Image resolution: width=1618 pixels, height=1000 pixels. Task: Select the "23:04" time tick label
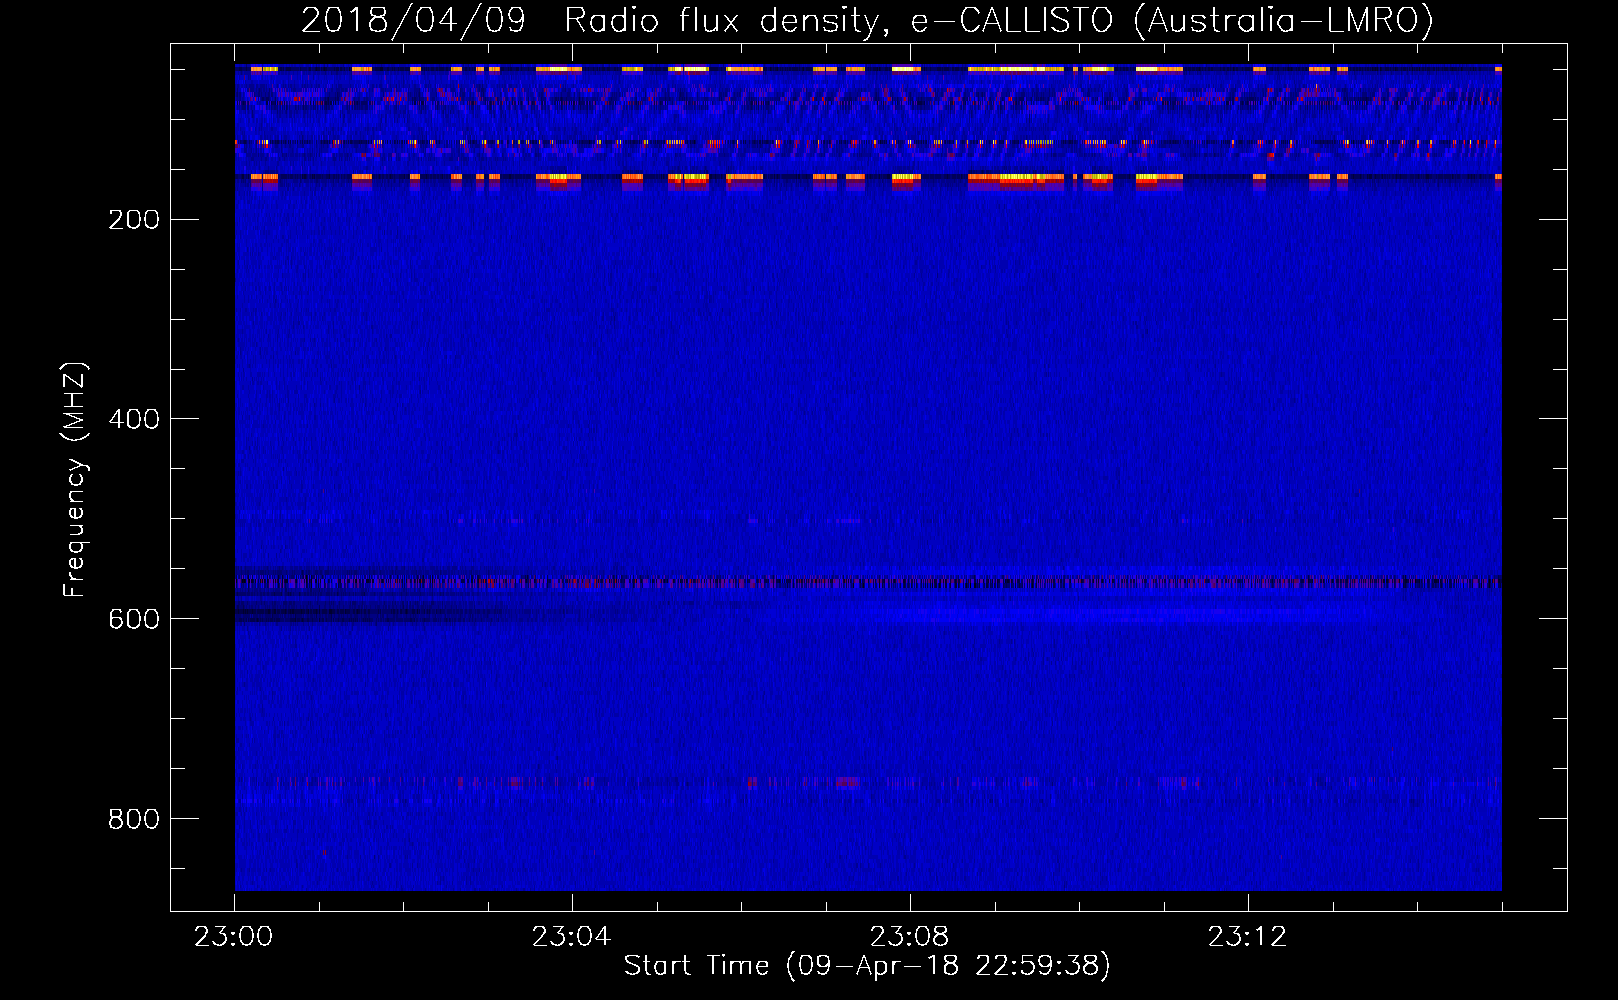pos(571,937)
